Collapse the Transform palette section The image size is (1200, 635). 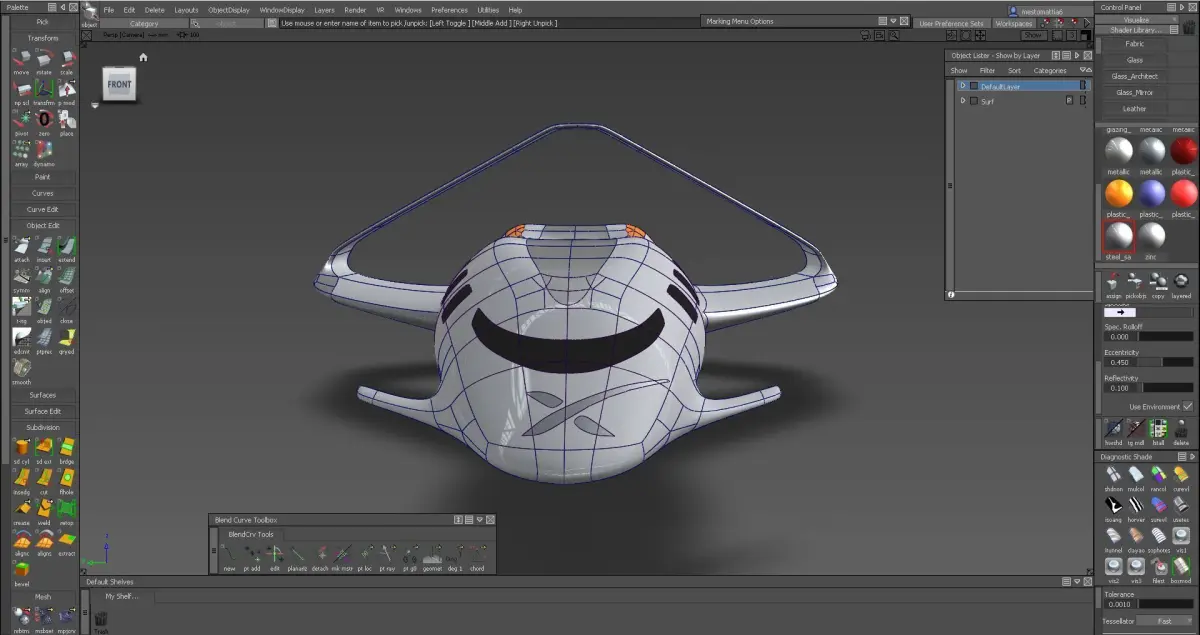click(x=43, y=38)
